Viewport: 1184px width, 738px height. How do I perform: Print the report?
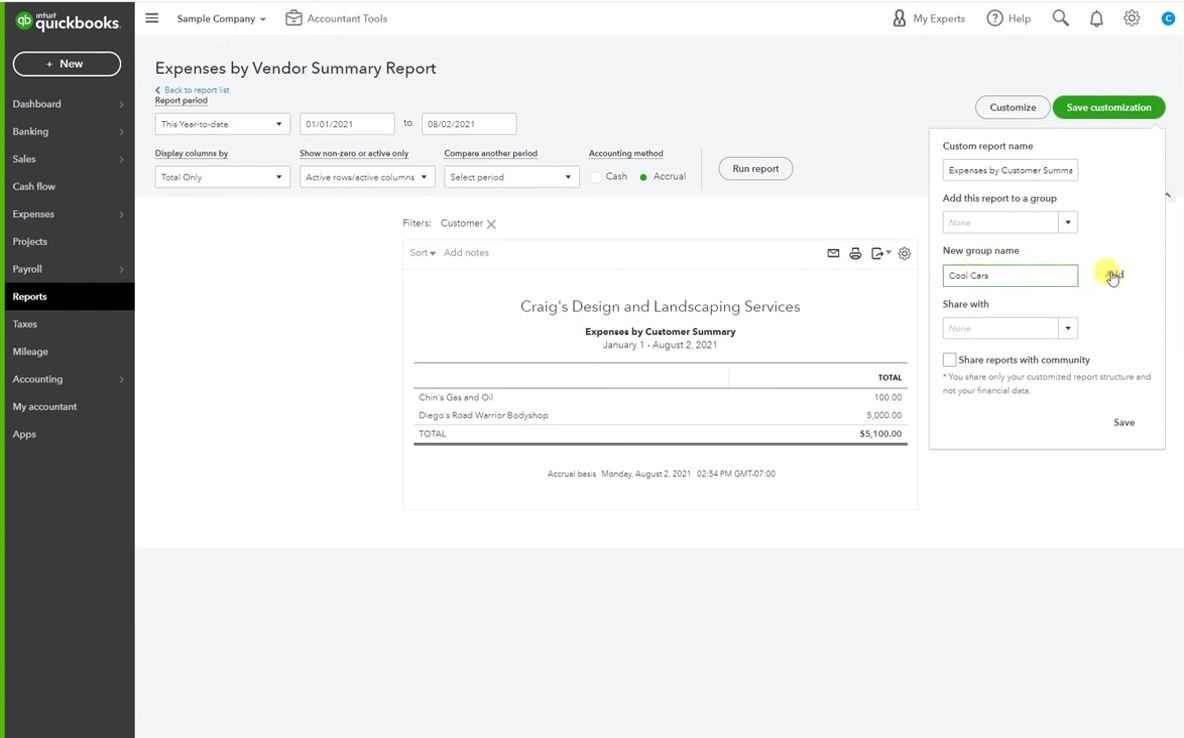click(855, 253)
